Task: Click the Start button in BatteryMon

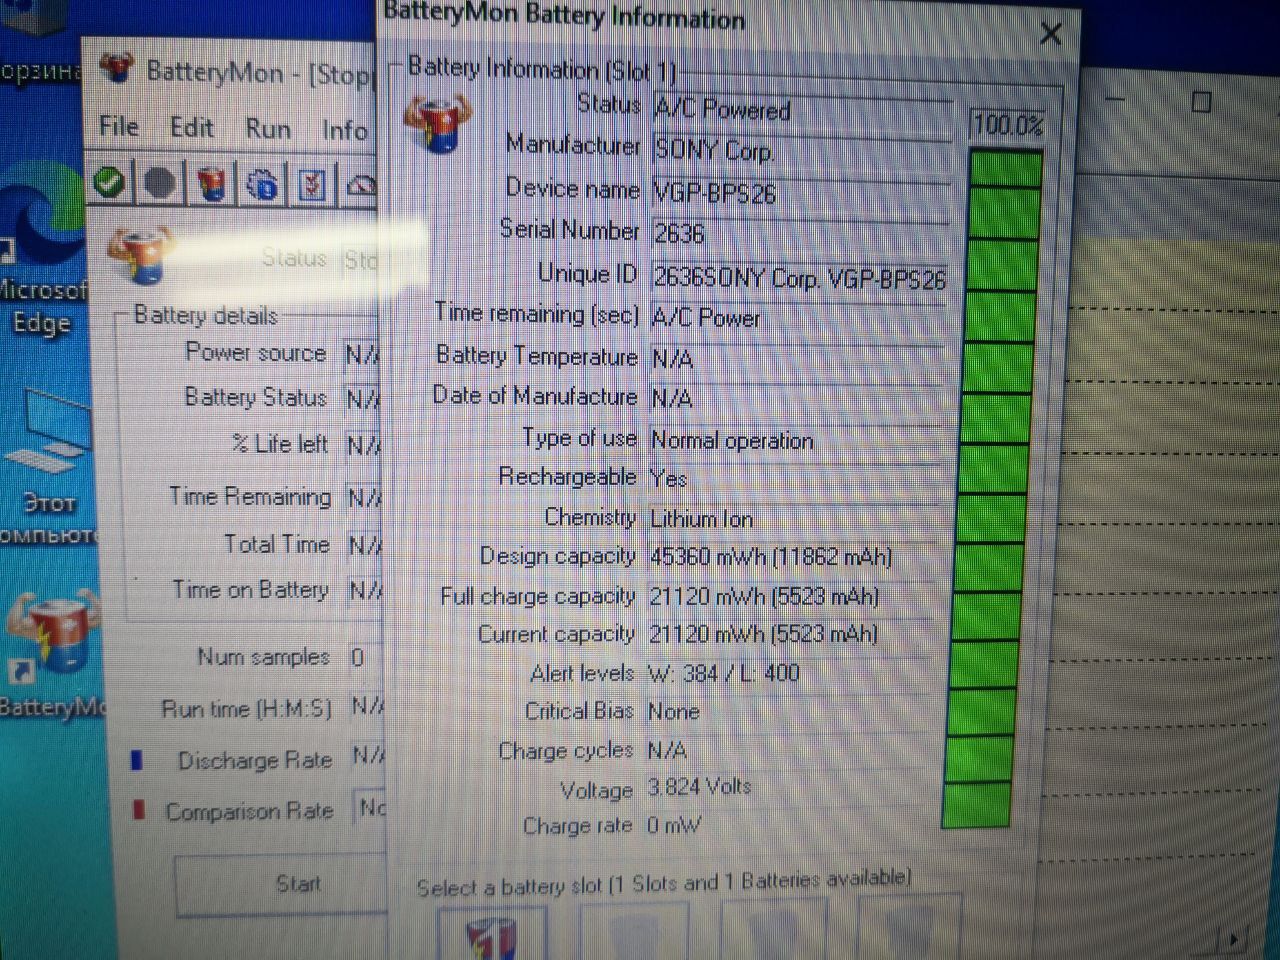Action: click(x=282, y=885)
